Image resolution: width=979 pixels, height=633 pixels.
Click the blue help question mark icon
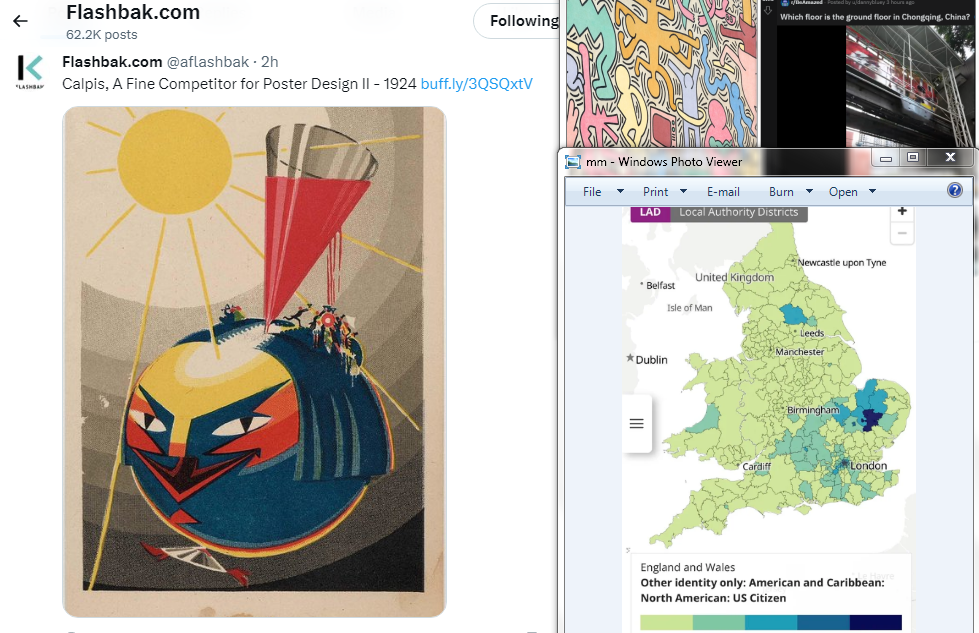[955, 190]
